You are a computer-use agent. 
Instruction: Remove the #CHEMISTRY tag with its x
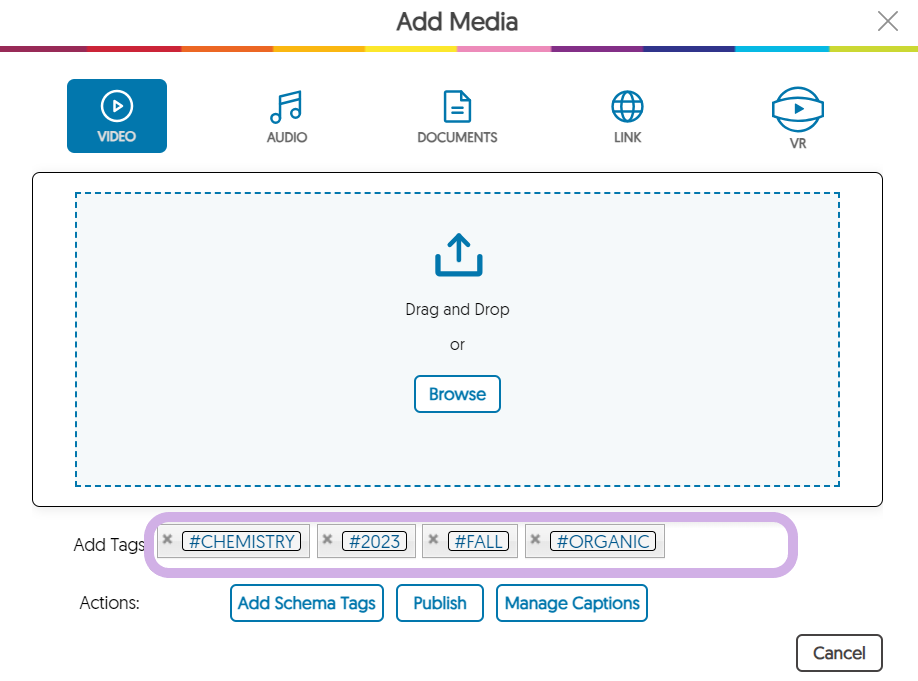[167, 539]
